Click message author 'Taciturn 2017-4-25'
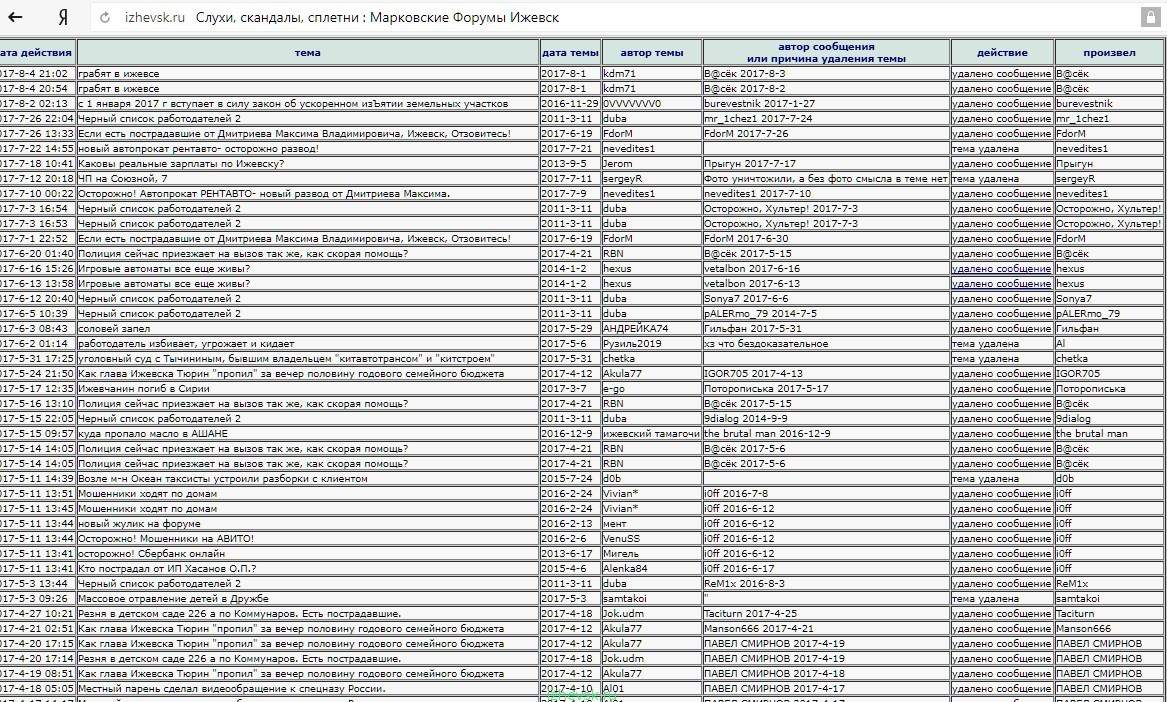 point(750,613)
